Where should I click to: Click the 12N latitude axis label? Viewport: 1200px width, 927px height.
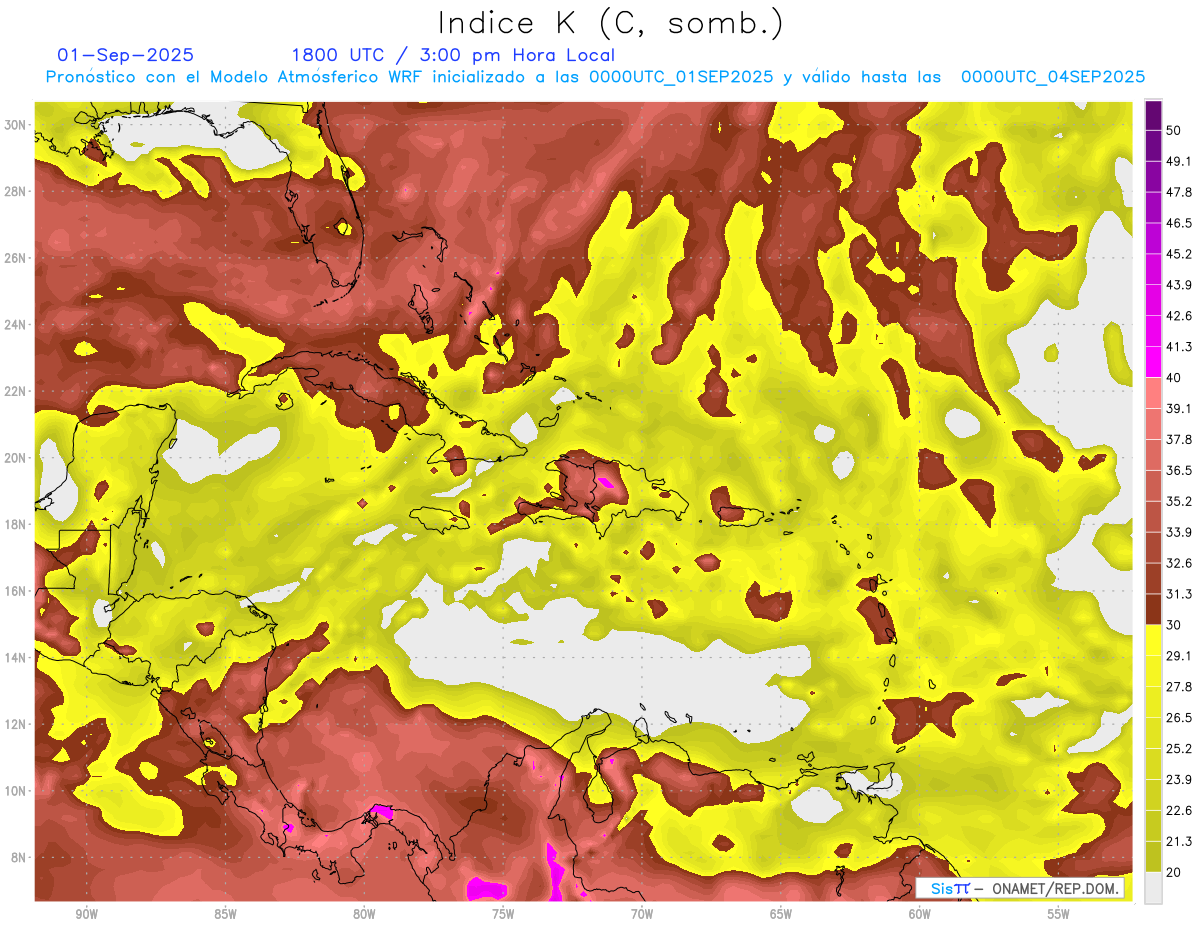tap(15, 724)
